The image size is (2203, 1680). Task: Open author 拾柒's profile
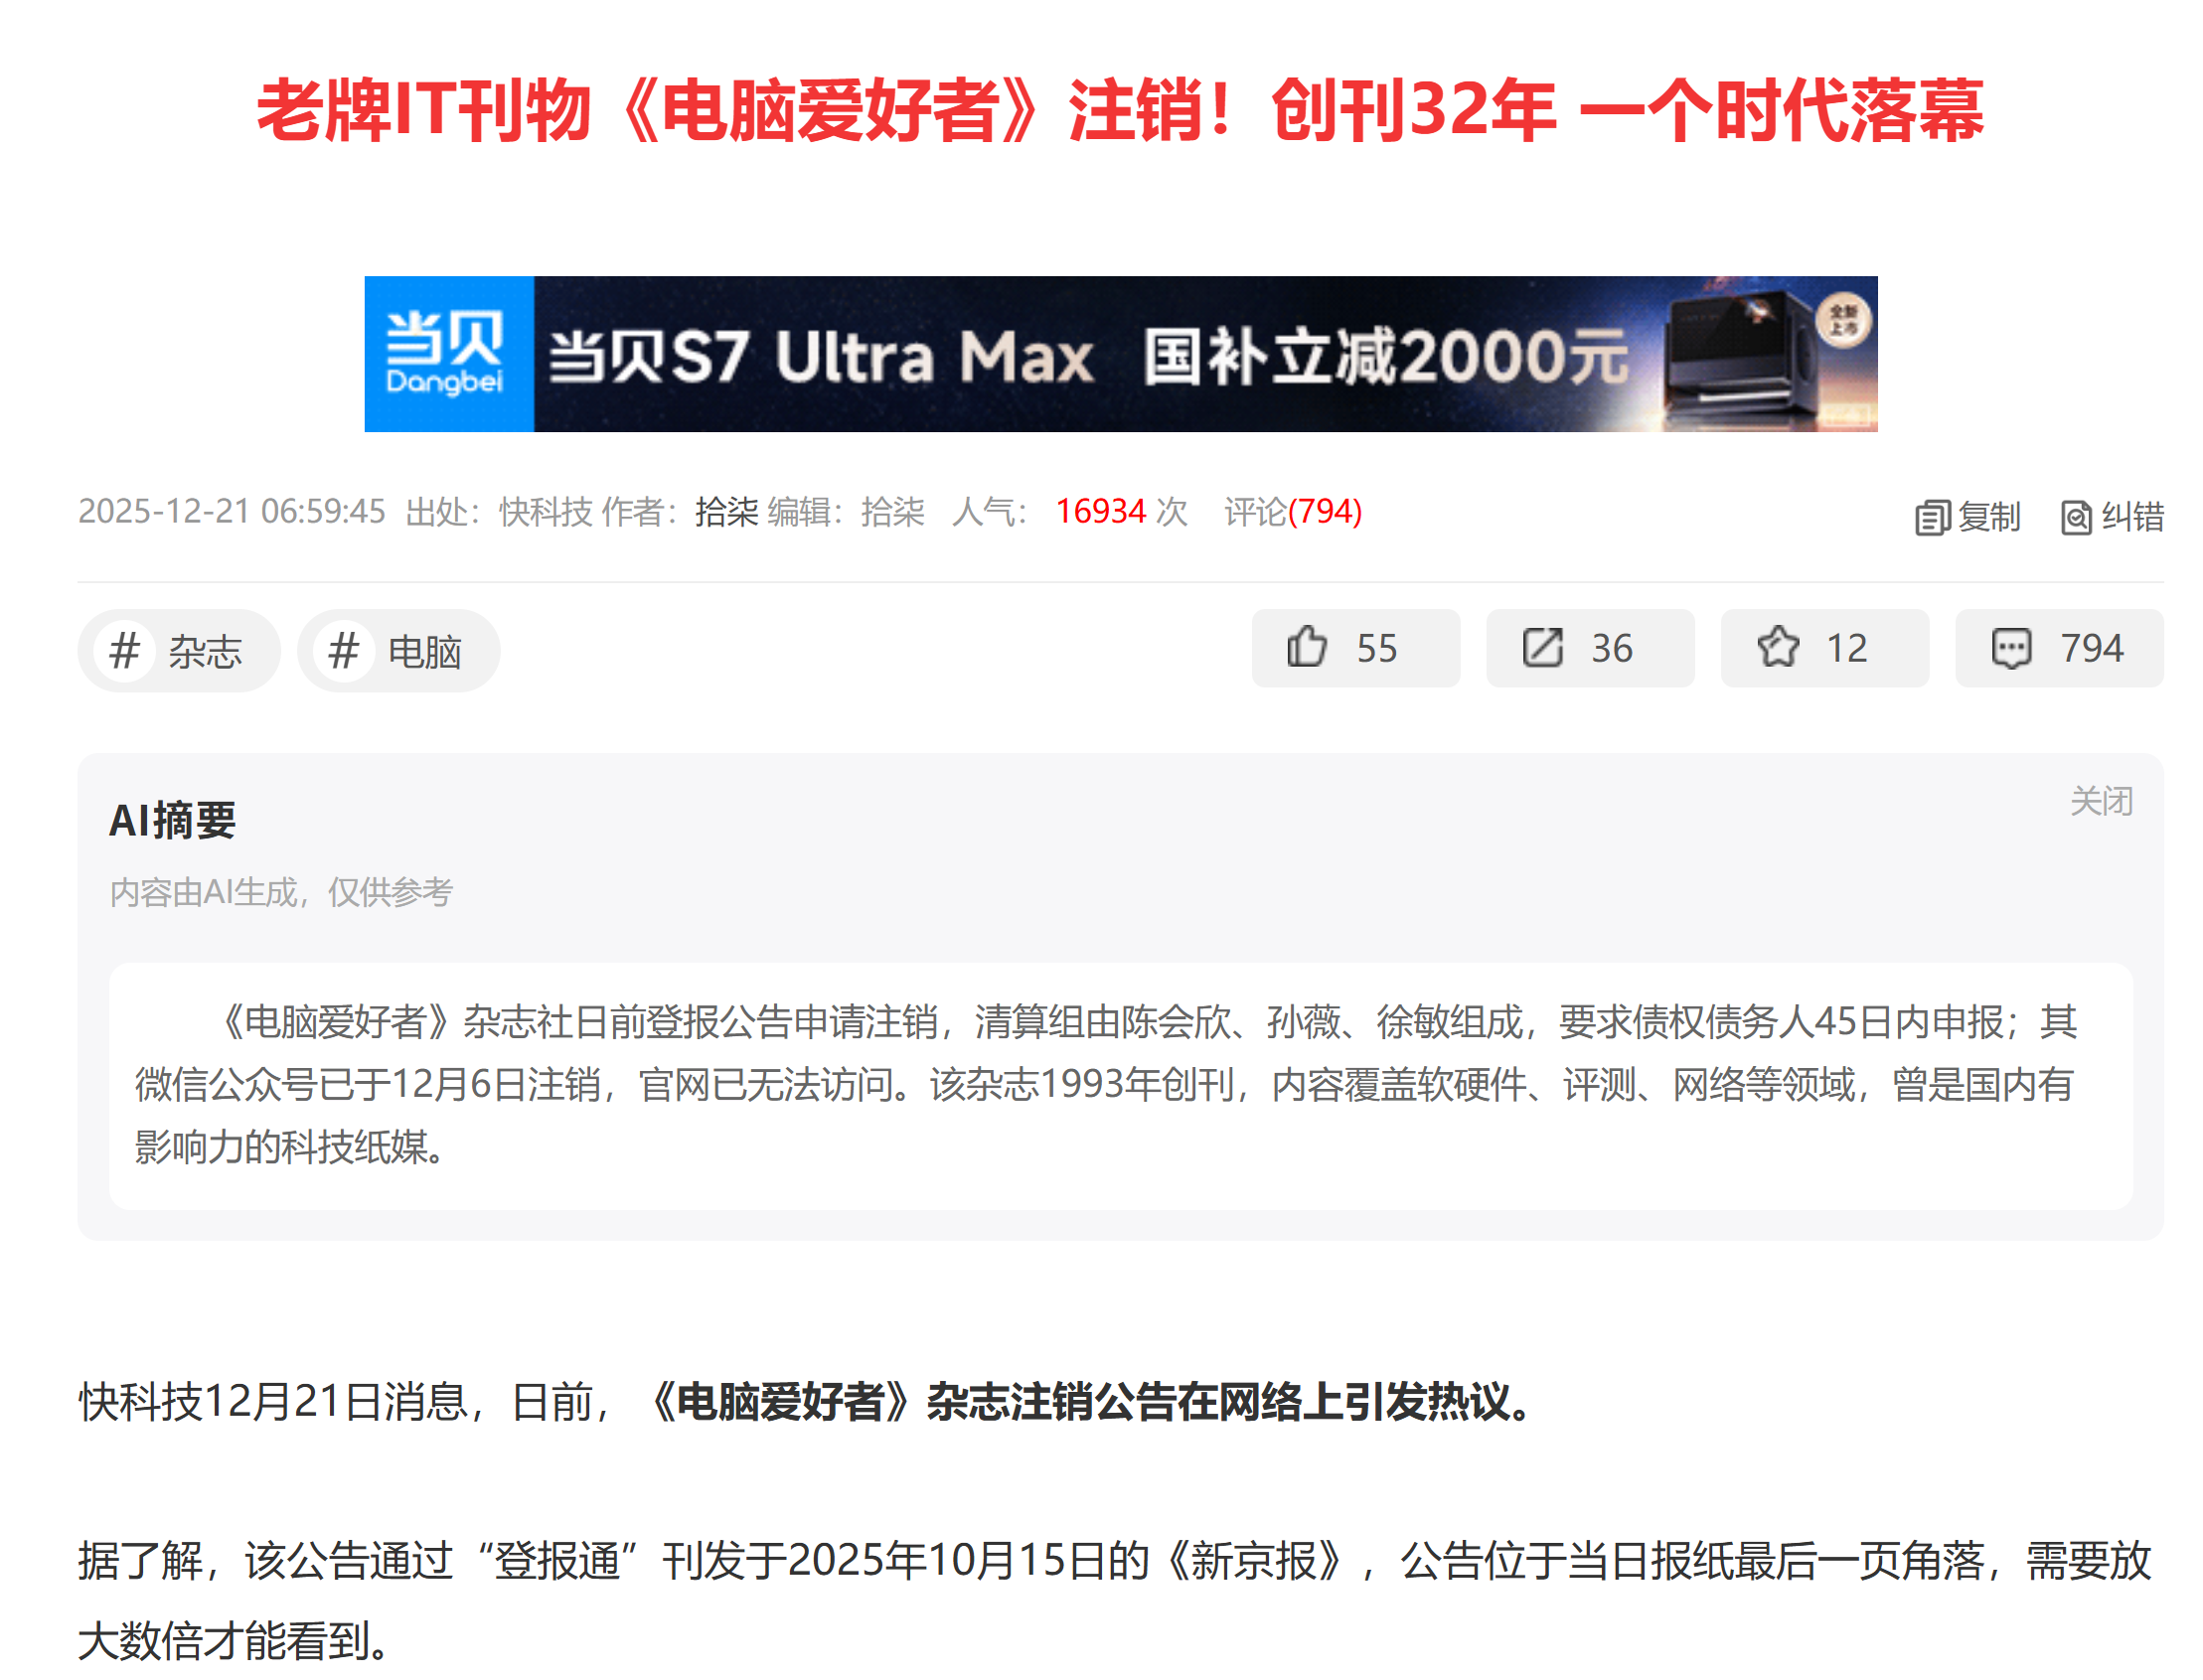tap(723, 513)
